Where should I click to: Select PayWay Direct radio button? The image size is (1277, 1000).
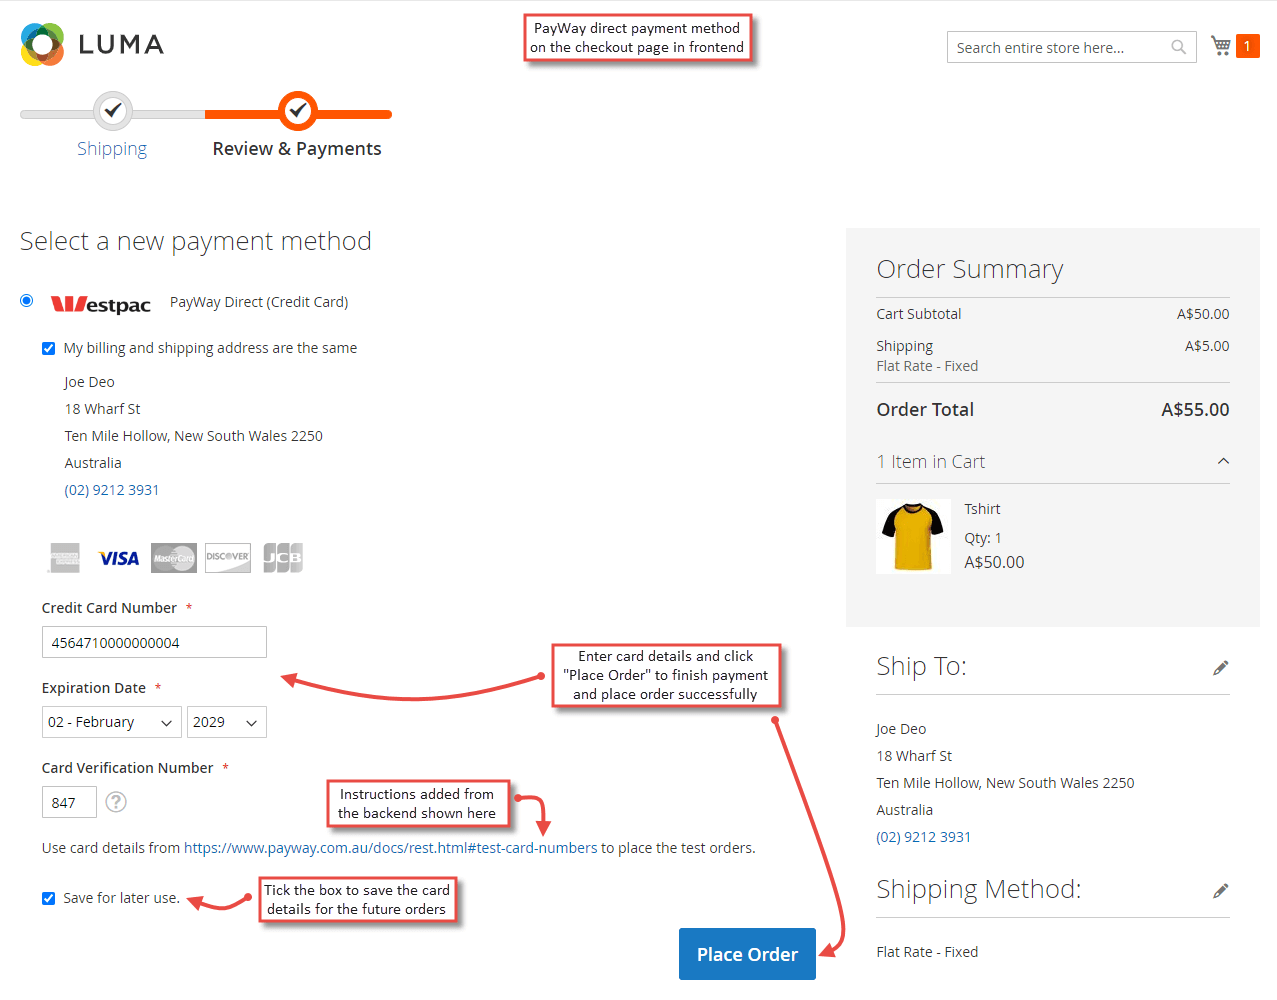tap(27, 301)
